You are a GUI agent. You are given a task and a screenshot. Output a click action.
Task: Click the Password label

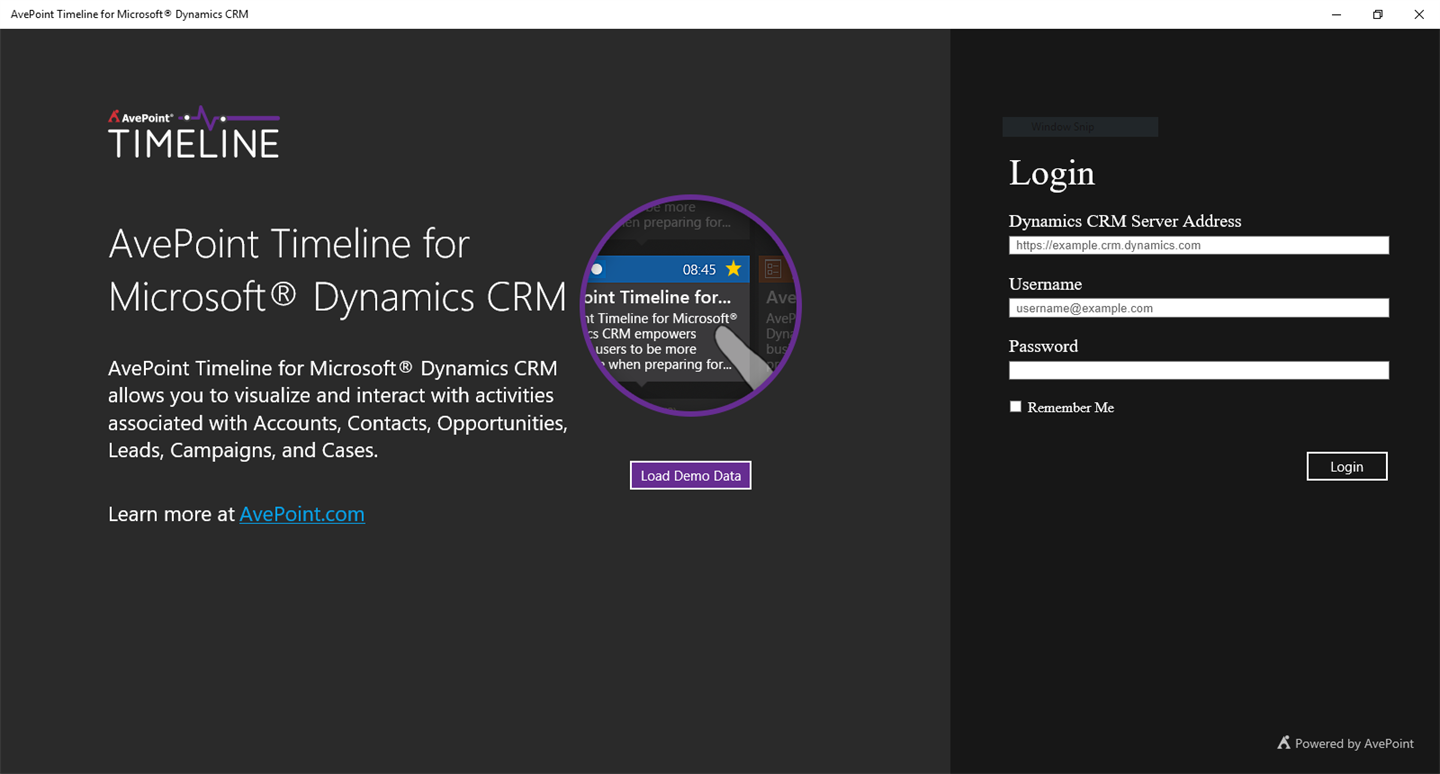tap(1043, 346)
